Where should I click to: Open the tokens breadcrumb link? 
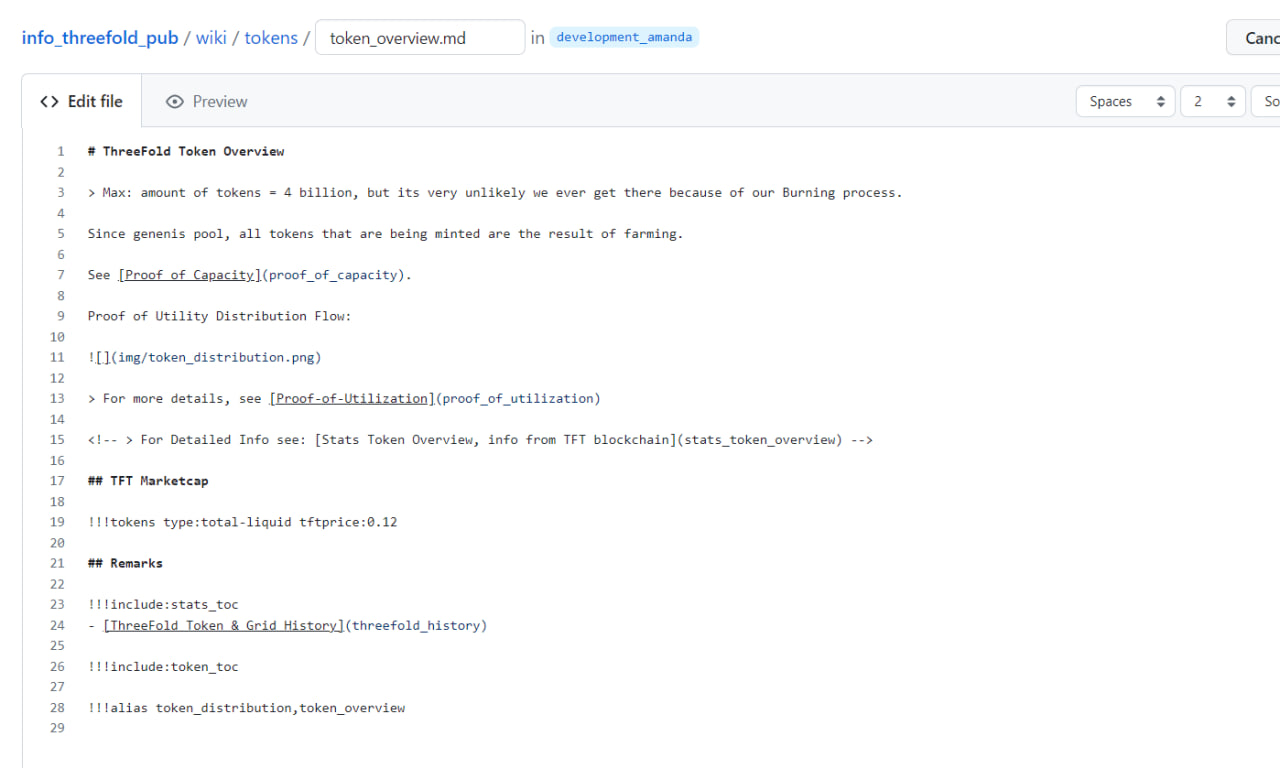coord(271,37)
